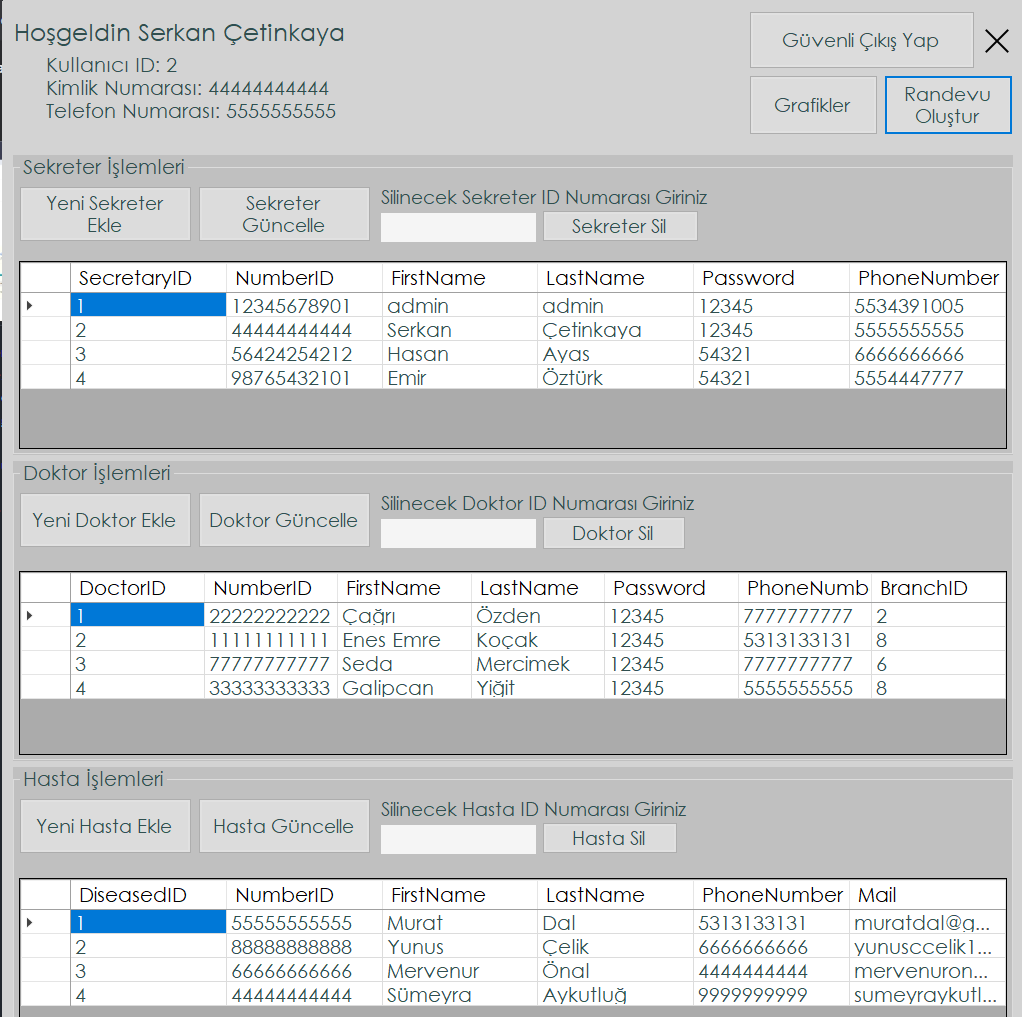Image resolution: width=1022 pixels, height=1017 pixels.
Task: Click the doctor ID deletion input field
Action: coord(457,533)
